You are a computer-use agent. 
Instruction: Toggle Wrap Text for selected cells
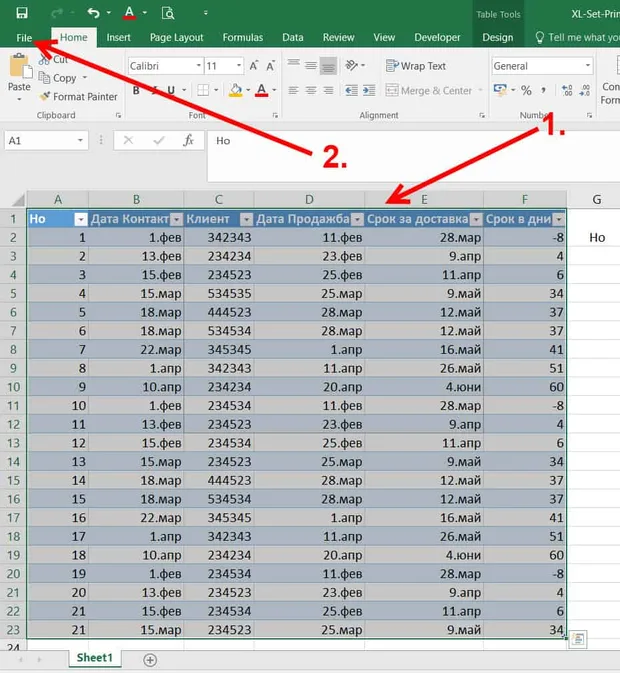coord(416,66)
